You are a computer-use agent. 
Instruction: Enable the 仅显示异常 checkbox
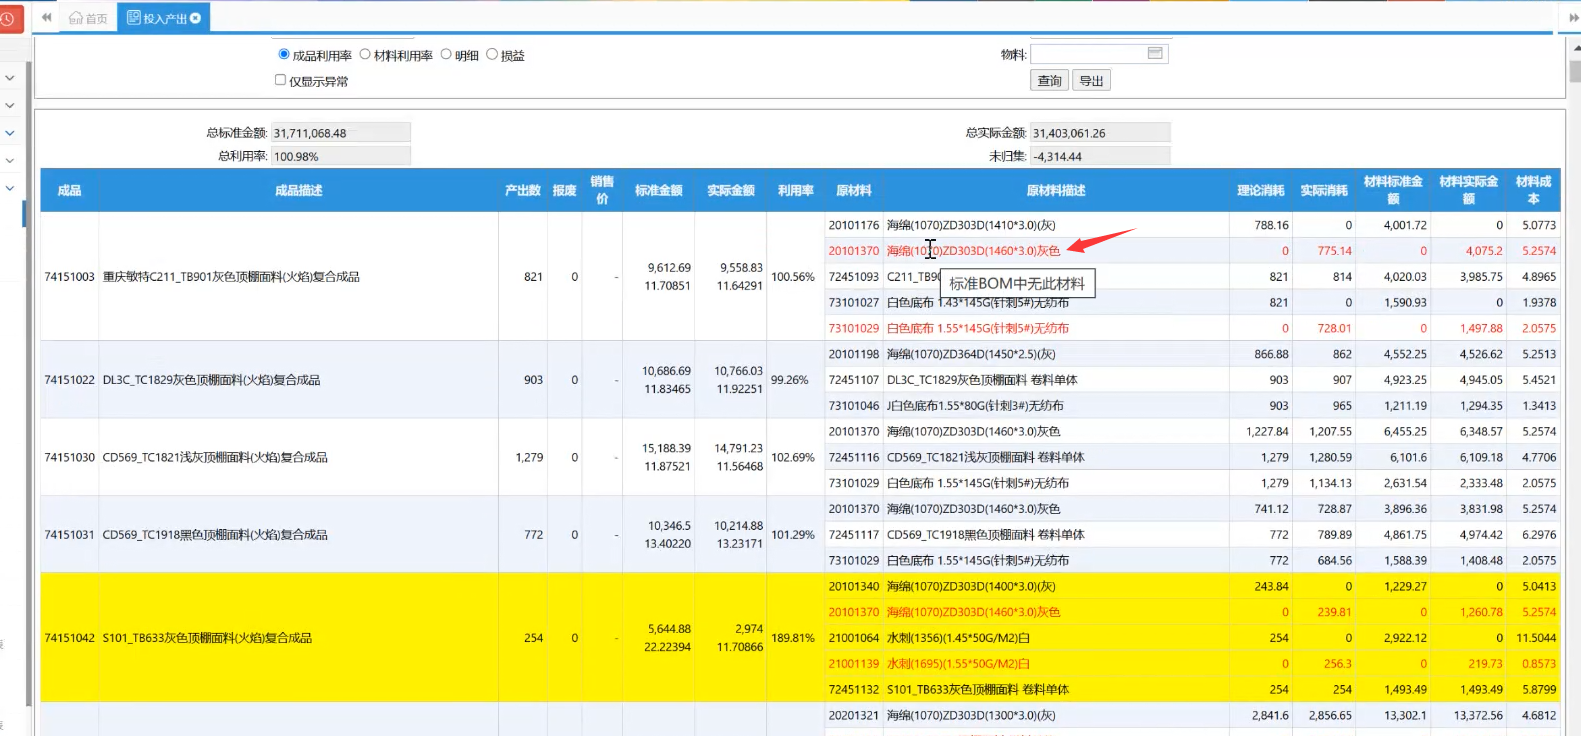[281, 80]
